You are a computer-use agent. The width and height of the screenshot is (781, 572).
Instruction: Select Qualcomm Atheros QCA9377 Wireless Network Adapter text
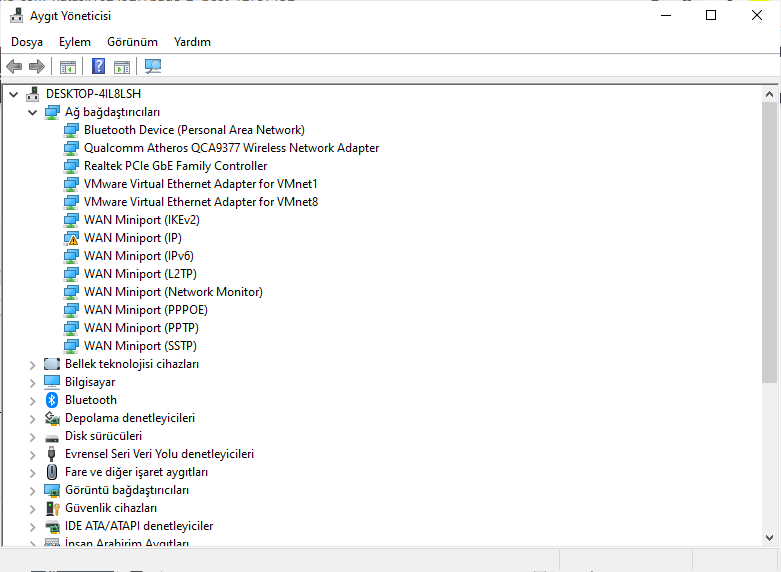(x=232, y=148)
